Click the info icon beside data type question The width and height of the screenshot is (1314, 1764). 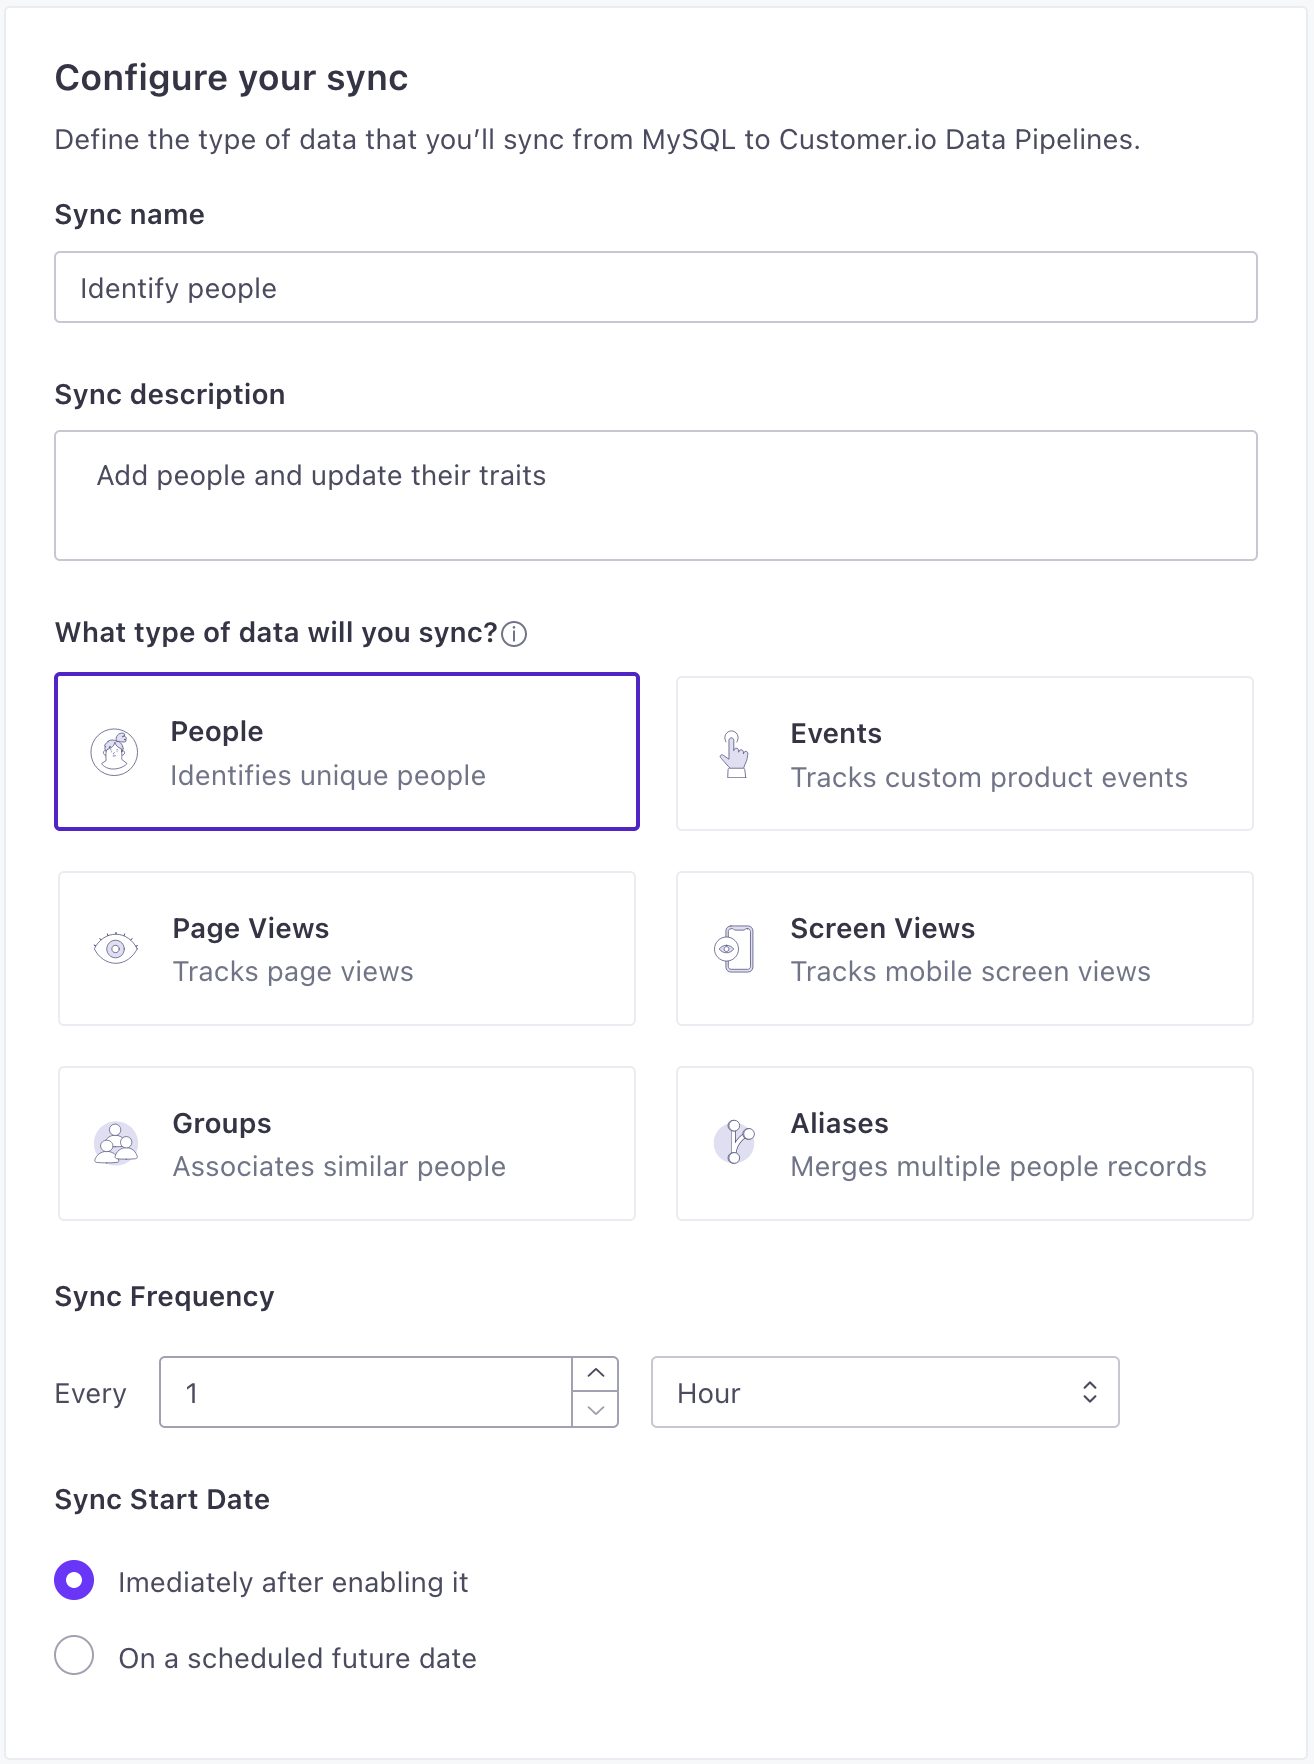tap(514, 634)
